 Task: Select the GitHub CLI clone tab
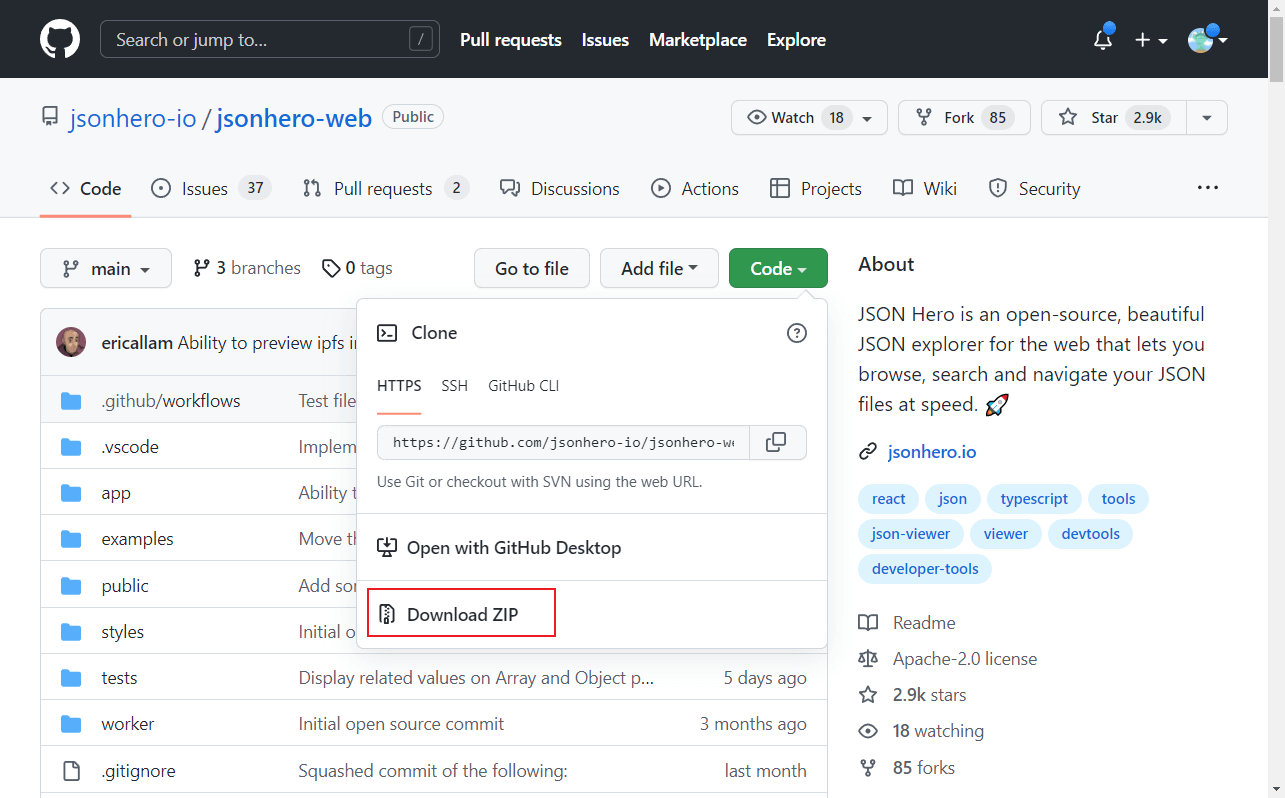pyautogui.click(x=524, y=386)
